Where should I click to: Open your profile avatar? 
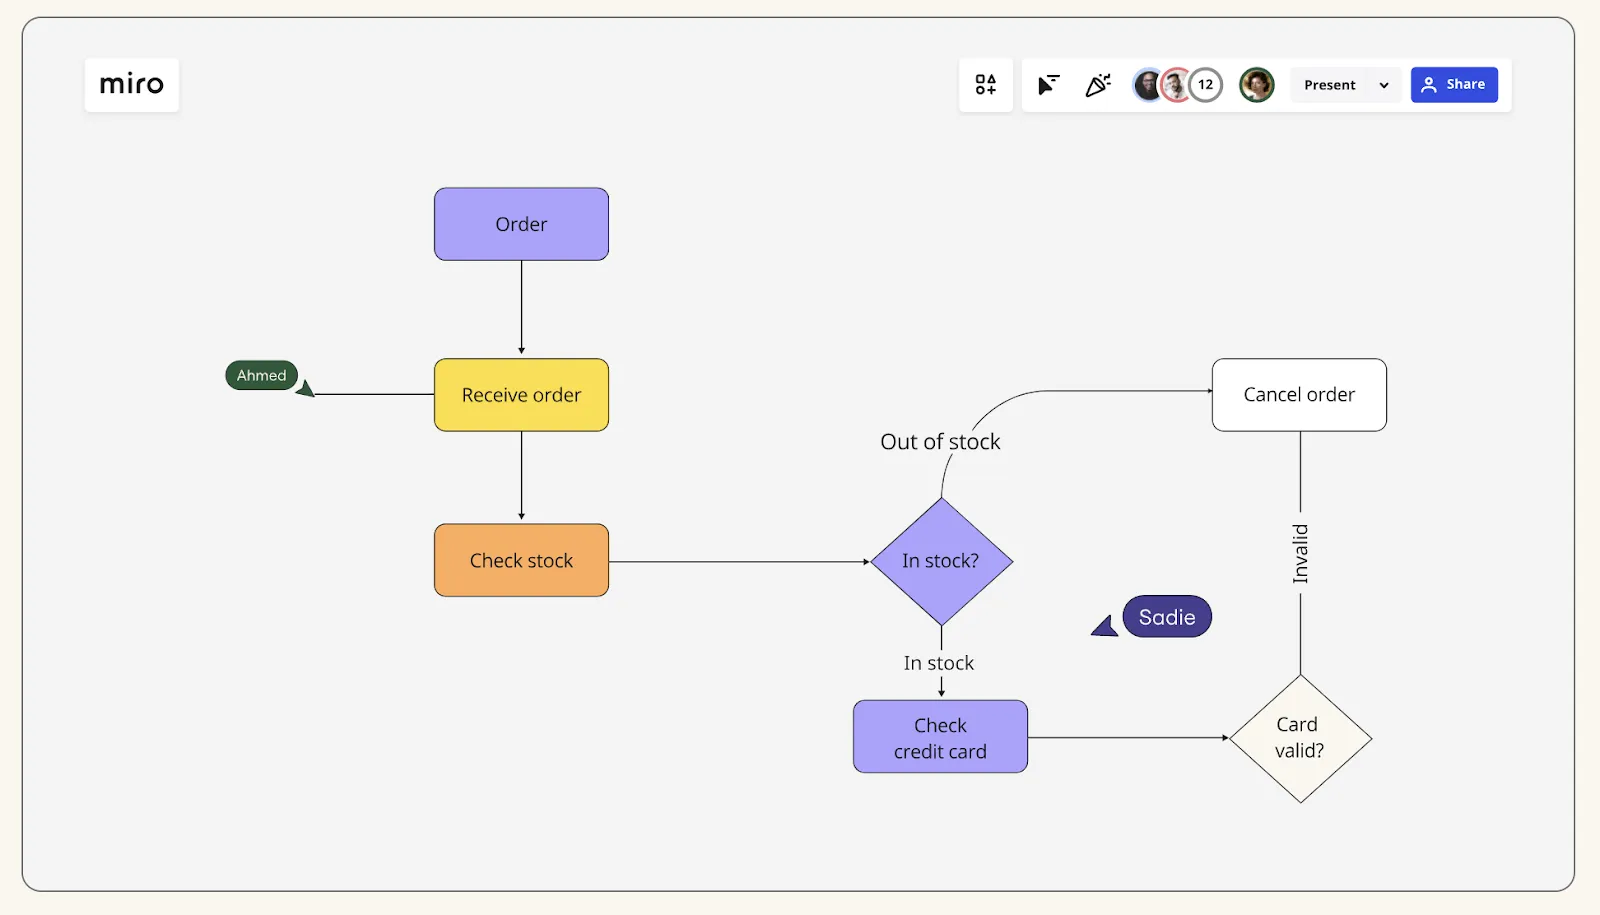1256,85
